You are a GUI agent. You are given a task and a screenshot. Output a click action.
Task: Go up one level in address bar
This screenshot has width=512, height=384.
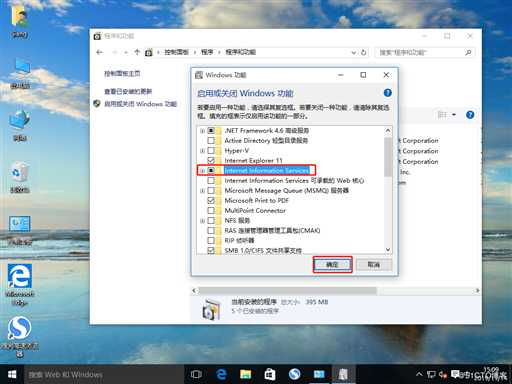click(137, 52)
